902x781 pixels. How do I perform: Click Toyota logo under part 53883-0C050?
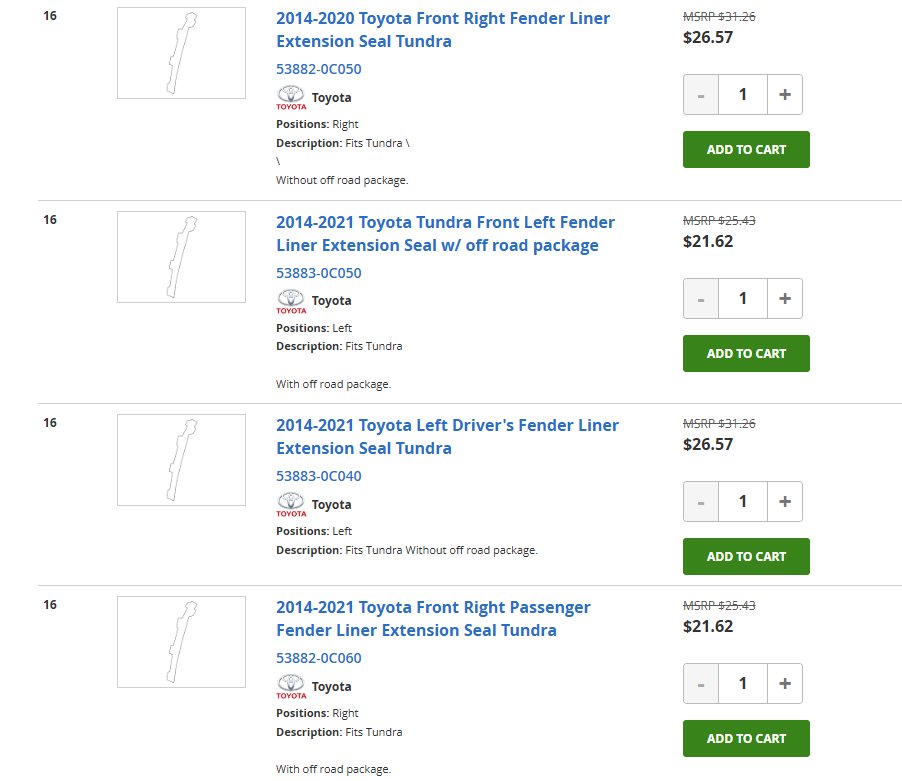[x=291, y=301]
